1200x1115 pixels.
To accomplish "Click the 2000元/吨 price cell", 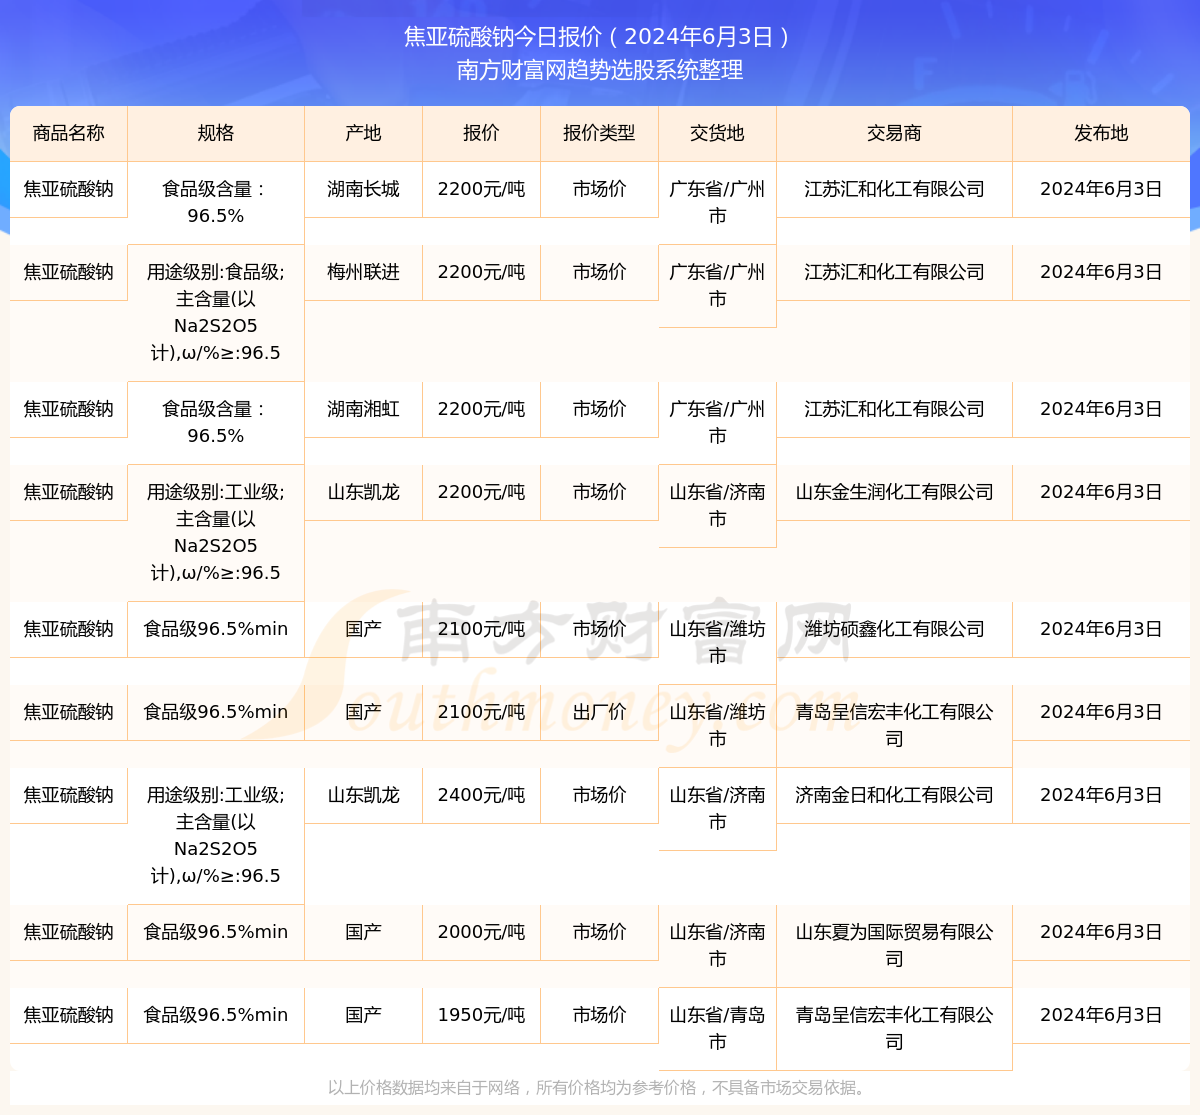I will click(x=481, y=932).
